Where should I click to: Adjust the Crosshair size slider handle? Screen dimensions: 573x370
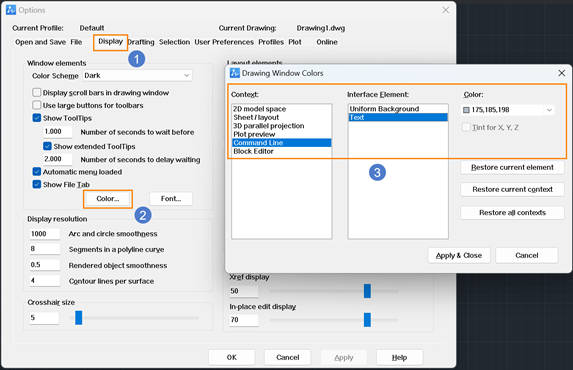coord(79,318)
